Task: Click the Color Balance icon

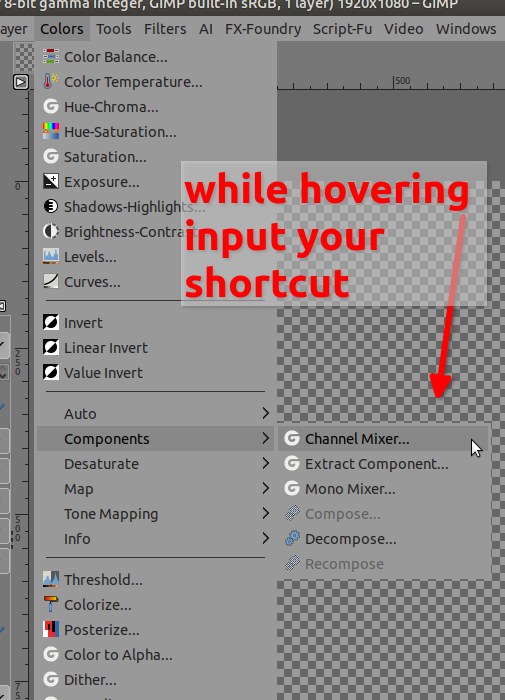Action: tap(51, 57)
